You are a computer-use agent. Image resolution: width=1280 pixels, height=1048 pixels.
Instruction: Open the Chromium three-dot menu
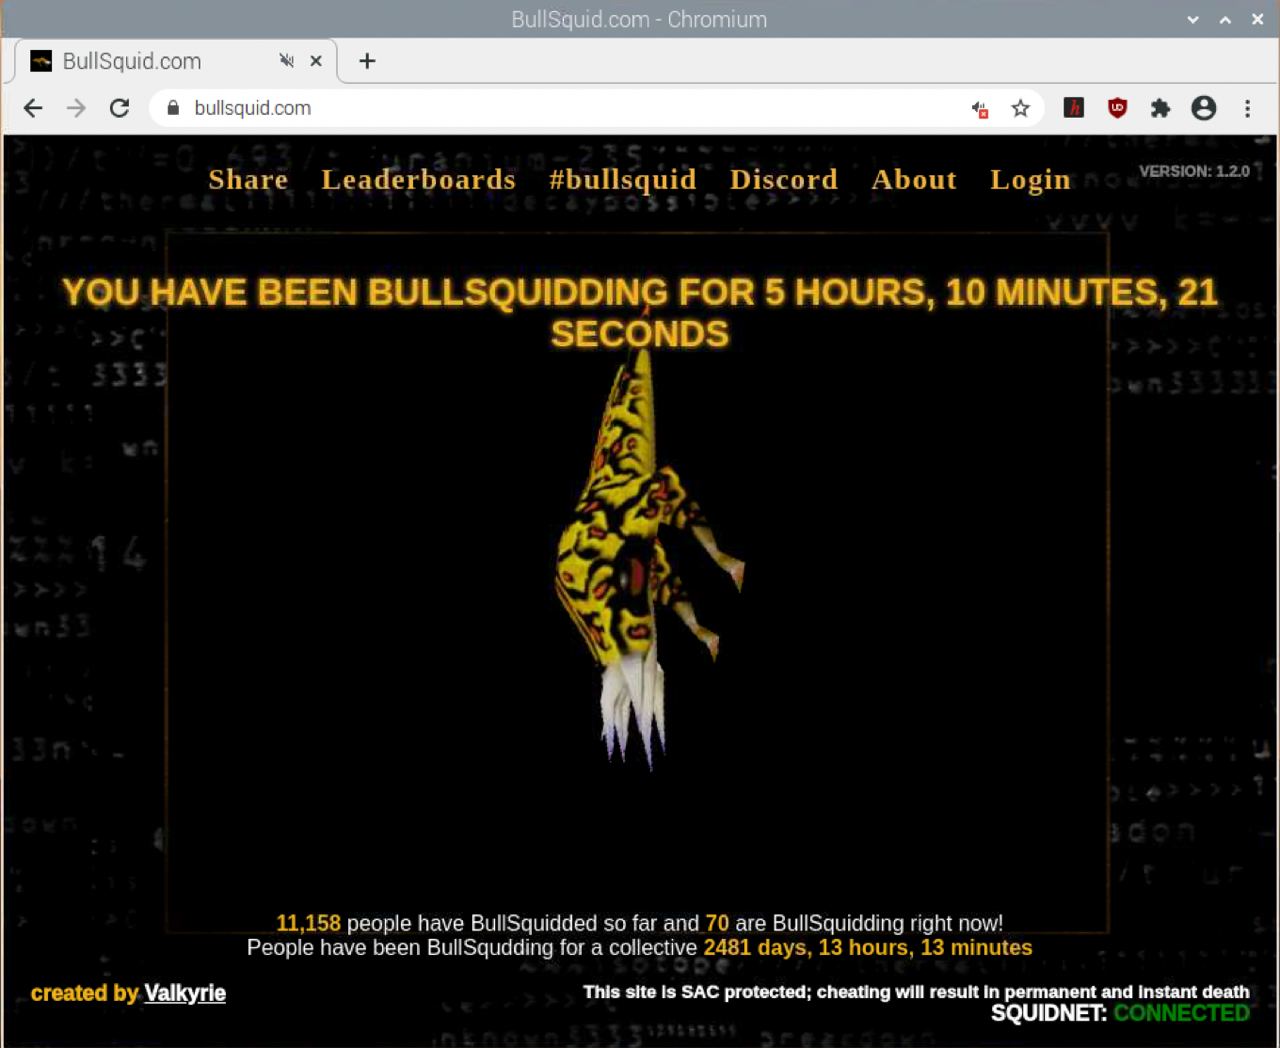(x=1247, y=108)
